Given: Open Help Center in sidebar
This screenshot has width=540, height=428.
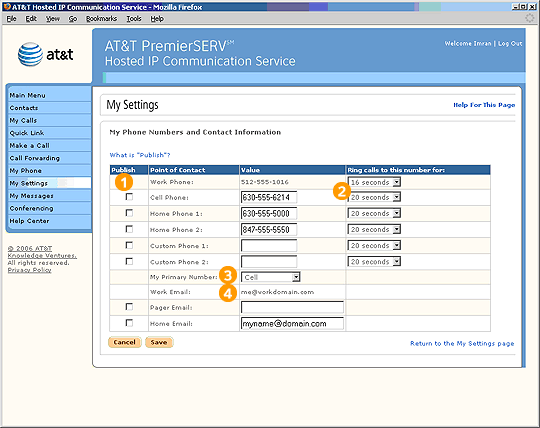Looking at the screenshot, I should (x=50, y=221).
